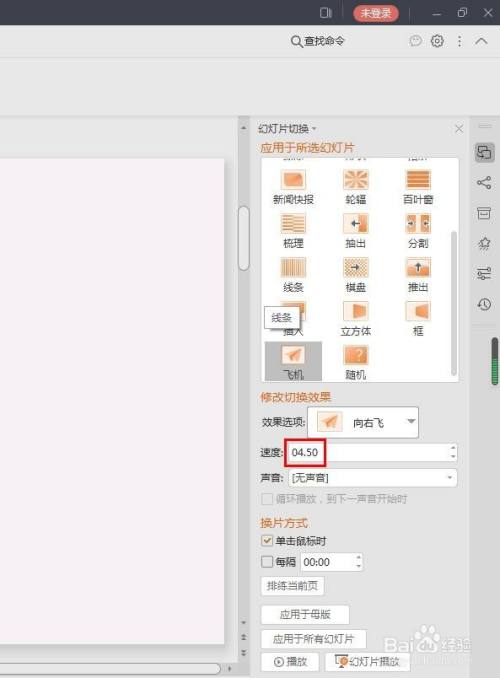Select the 分割 transition effect
The image size is (500, 678).
(x=418, y=231)
